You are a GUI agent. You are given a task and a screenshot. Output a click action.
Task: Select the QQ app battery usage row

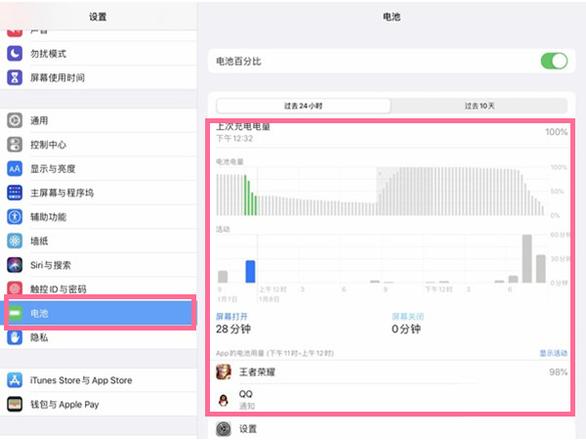coord(391,399)
